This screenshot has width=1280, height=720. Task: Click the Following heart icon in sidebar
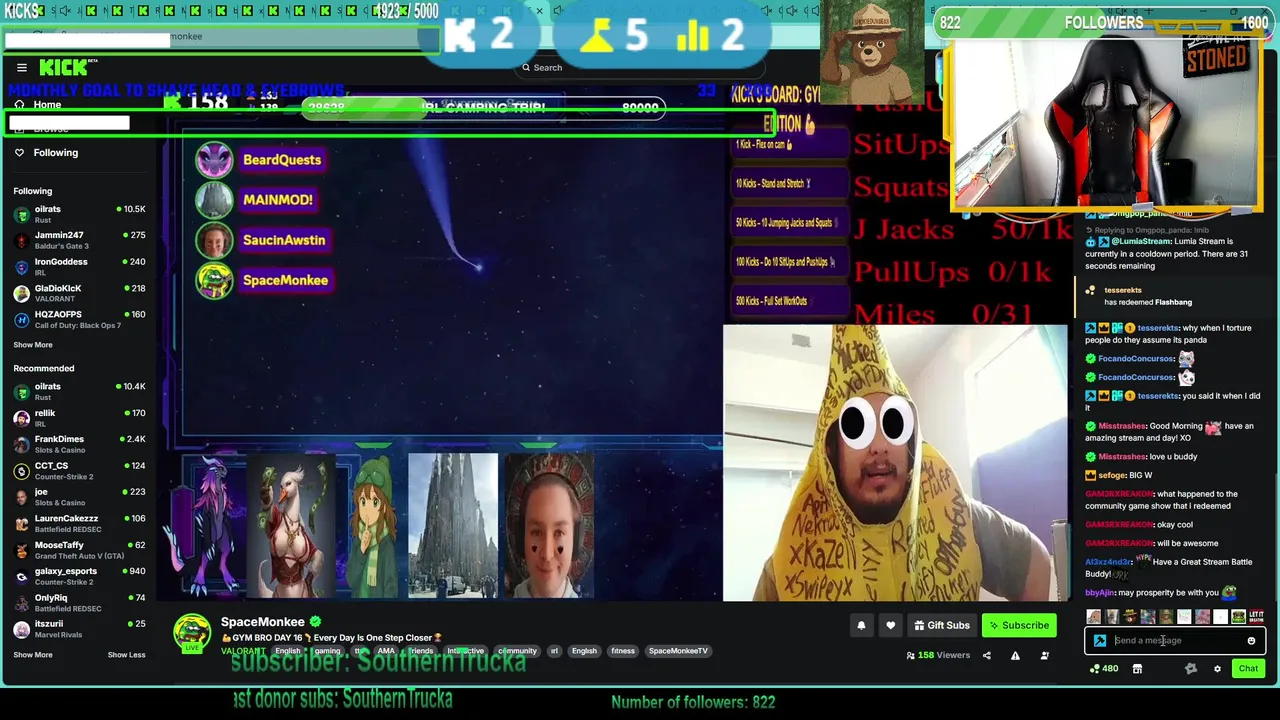point(19,153)
